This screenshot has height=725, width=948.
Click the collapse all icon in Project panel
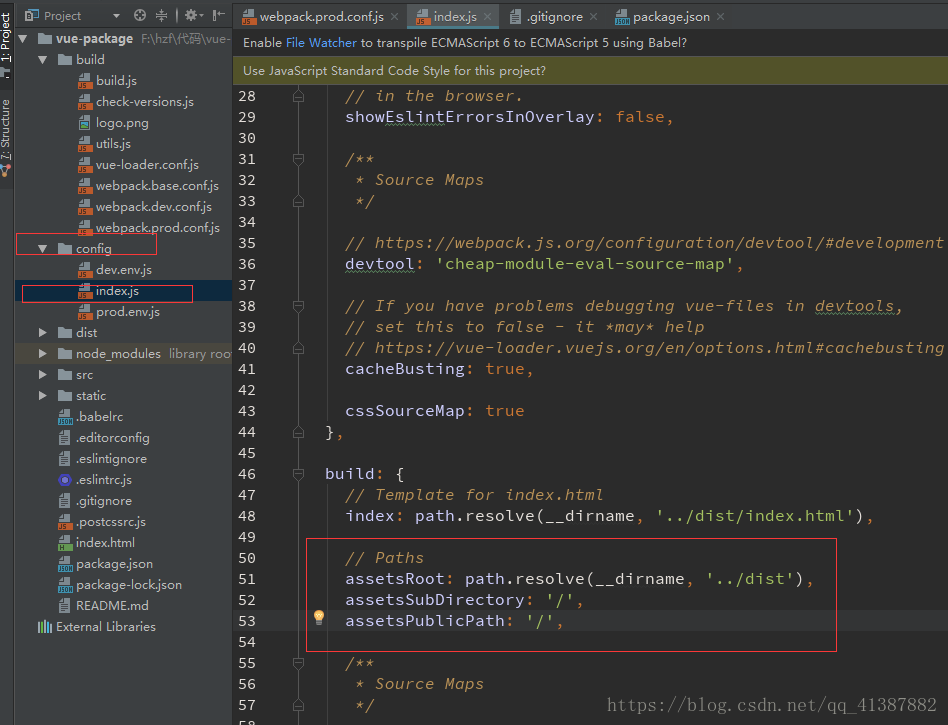click(x=162, y=16)
